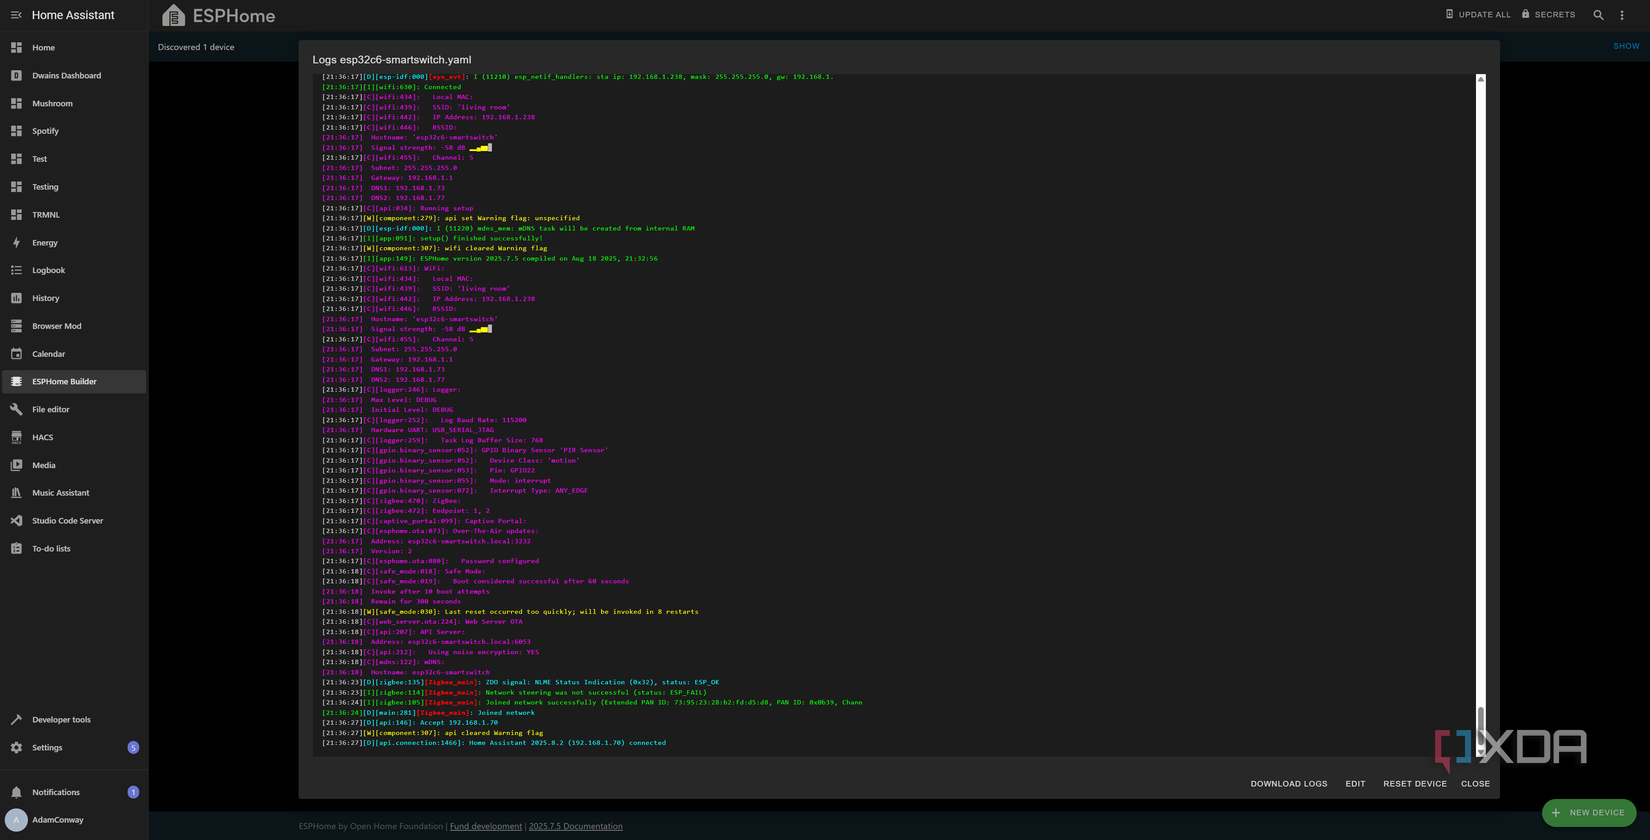Select the Mushroom dashboard icon
Viewport: 1650px width, 840px height.
tap(16, 104)
